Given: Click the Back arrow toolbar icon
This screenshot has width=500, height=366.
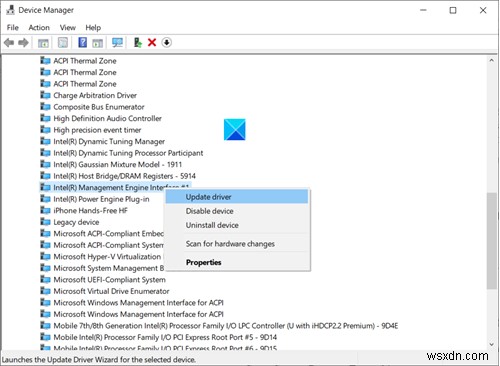Looking at the screenshot, I should 9,43.
